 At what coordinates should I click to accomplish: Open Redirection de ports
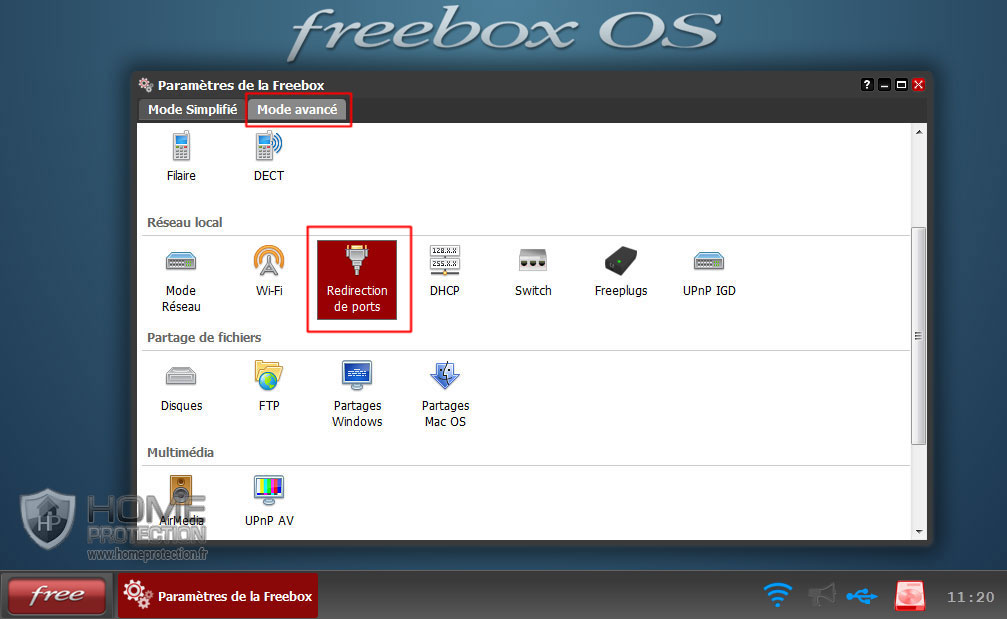tap(356, 280)
